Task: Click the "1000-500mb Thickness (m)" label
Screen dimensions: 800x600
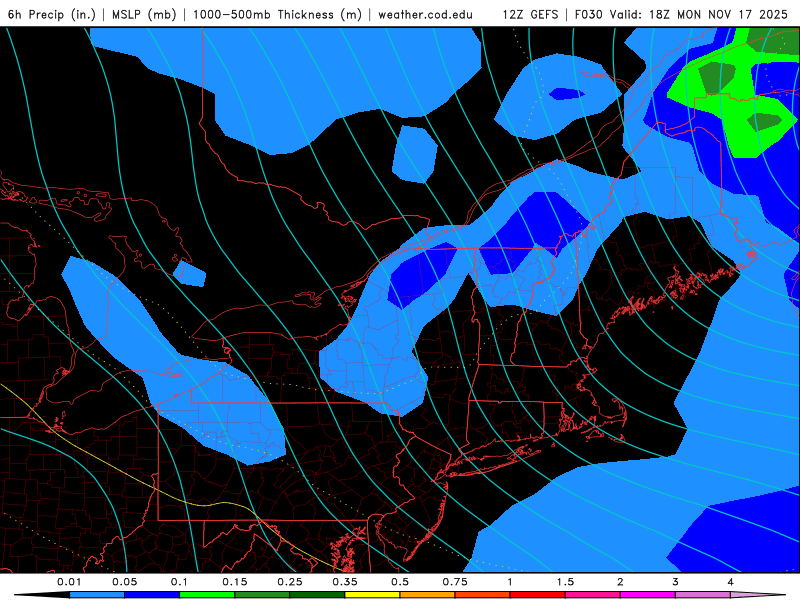Action: coord(277,14)
